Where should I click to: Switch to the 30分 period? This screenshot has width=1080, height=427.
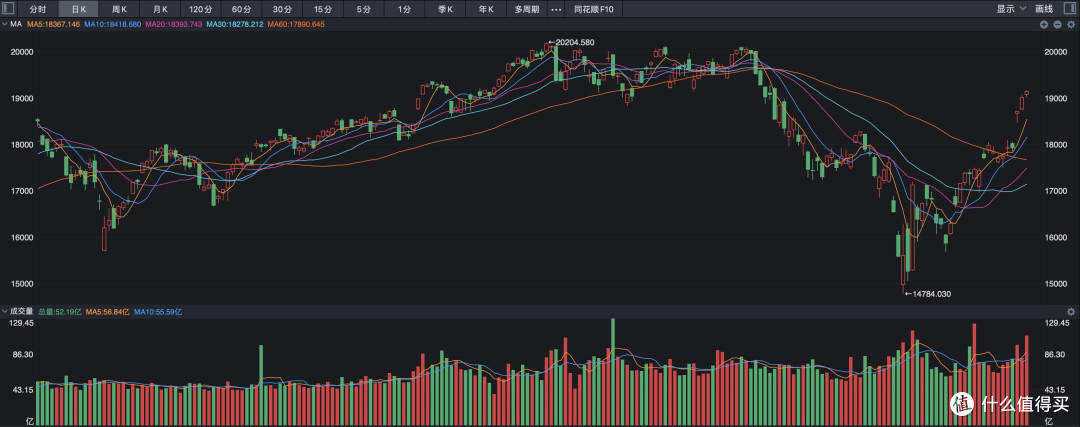tap(282, 9)
